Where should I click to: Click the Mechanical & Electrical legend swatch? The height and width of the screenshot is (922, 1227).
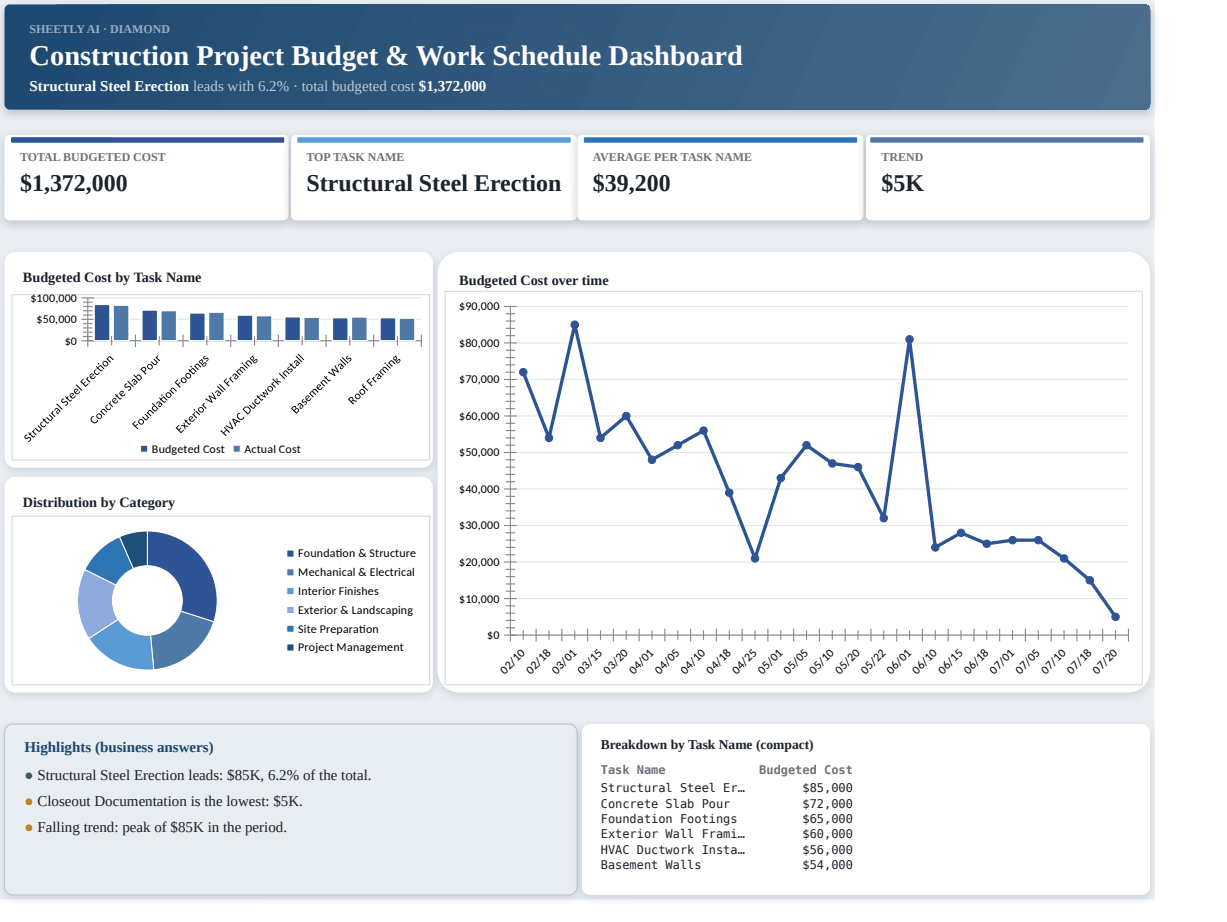tap(291, 572)
